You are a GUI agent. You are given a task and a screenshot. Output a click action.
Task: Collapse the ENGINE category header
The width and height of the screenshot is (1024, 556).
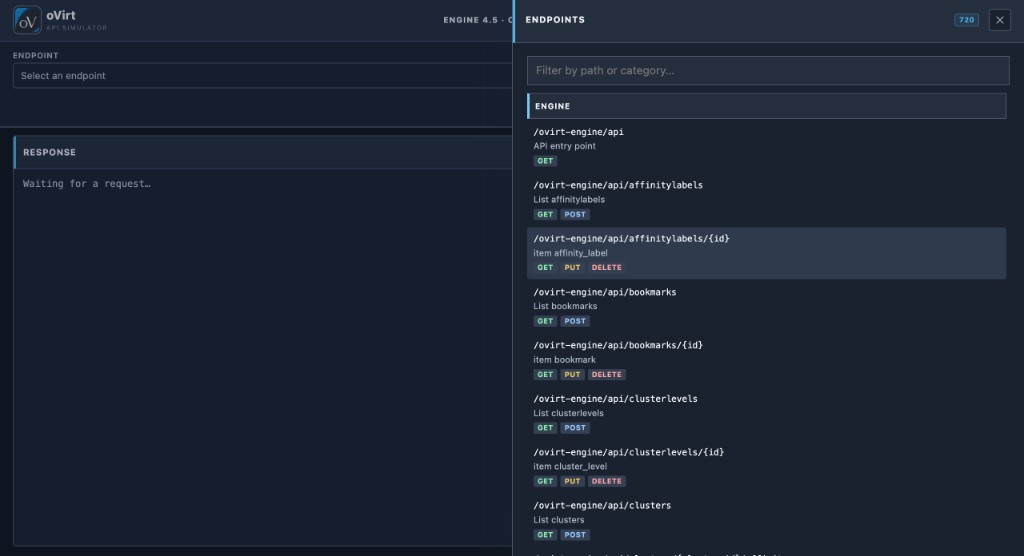pos(767,106)
